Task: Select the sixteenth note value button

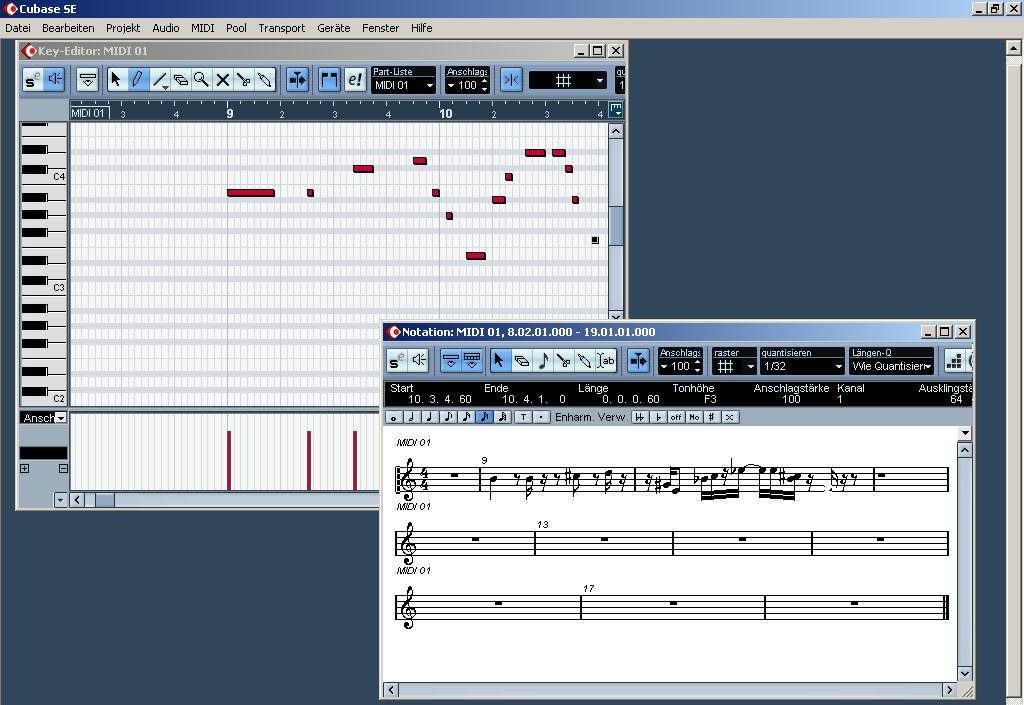Action: [x=466, y=417]
